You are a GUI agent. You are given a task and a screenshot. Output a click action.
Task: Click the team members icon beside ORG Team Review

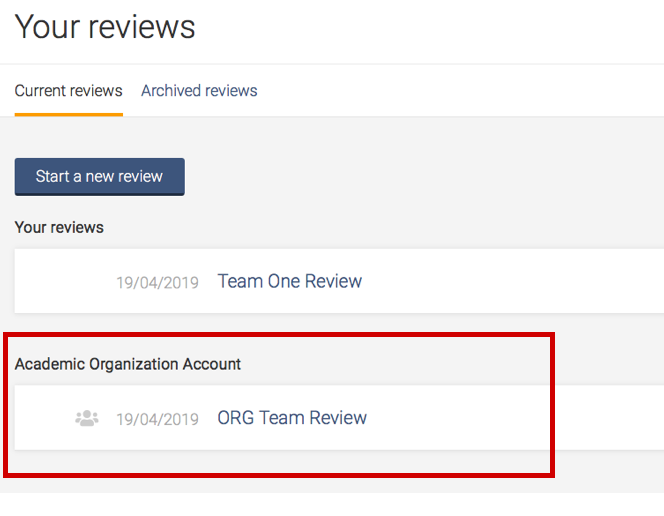point(87,418)
